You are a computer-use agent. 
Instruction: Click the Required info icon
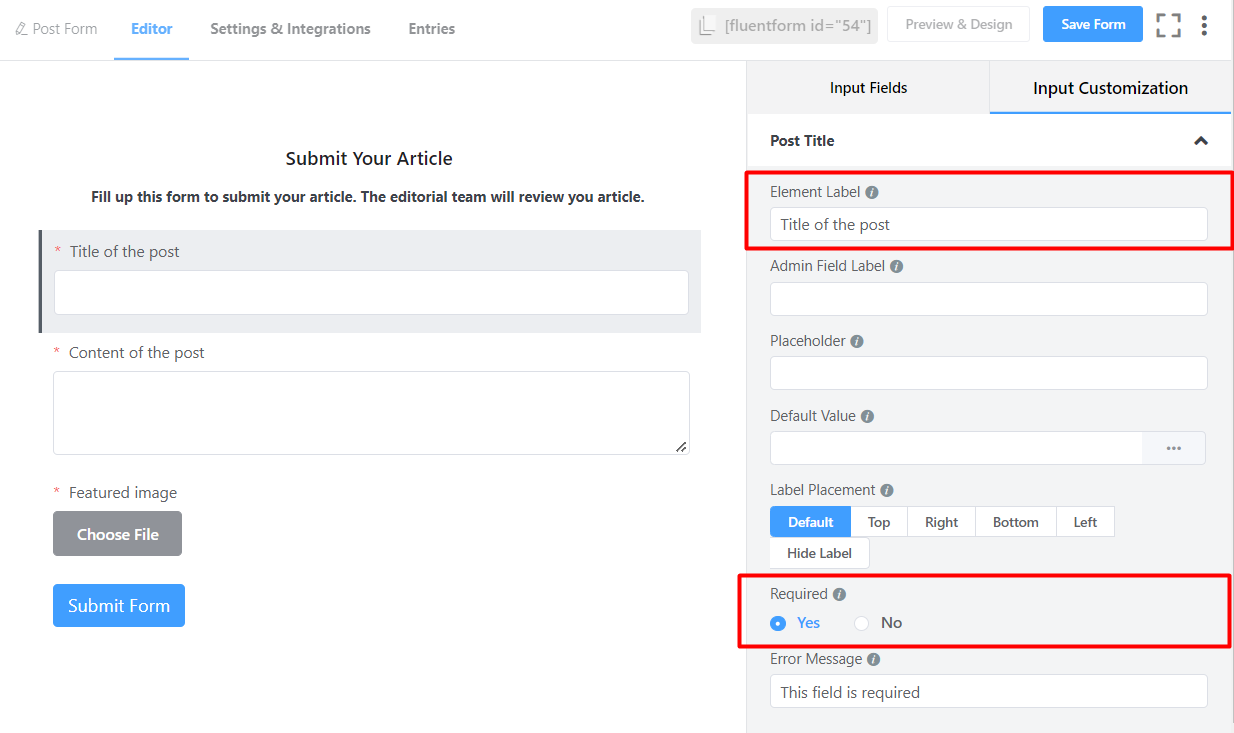coord(839,594)
